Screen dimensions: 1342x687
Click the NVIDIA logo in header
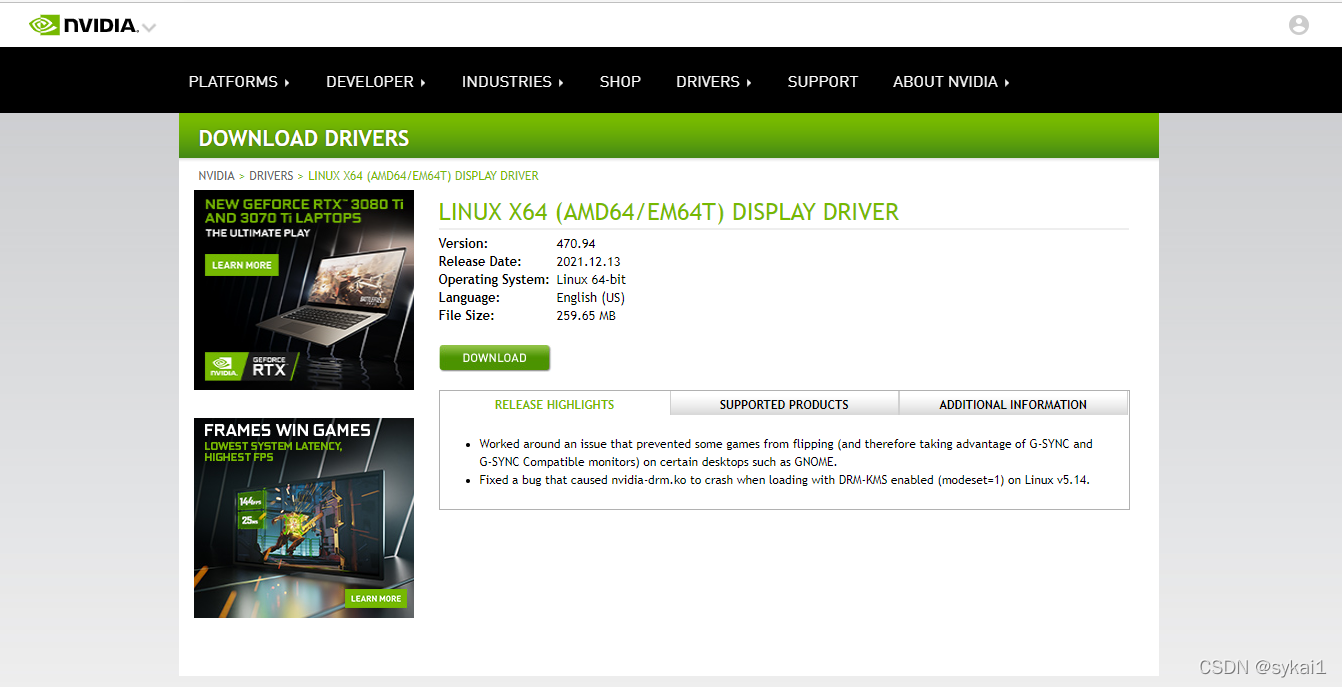click(83, 25)
